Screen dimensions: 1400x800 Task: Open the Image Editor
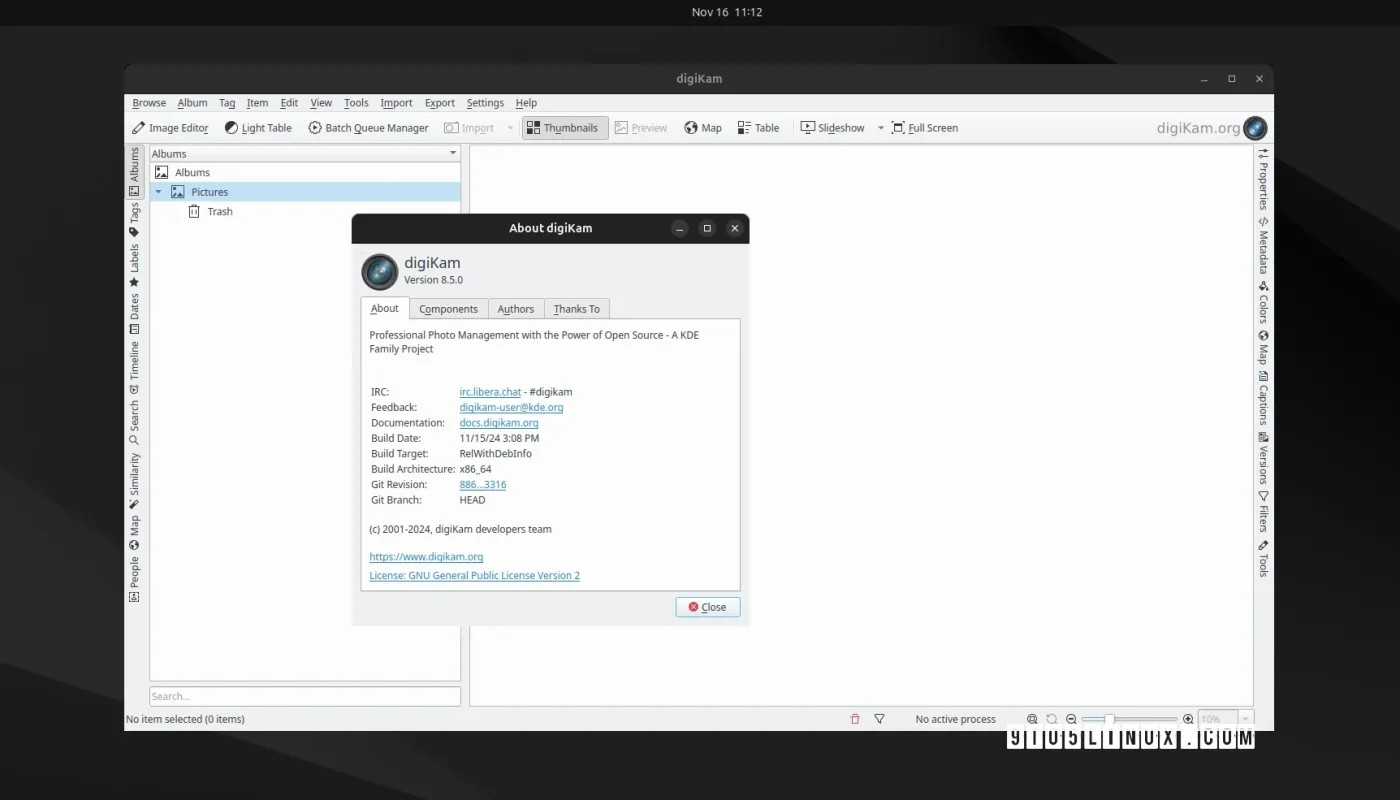tap(171, 127)
